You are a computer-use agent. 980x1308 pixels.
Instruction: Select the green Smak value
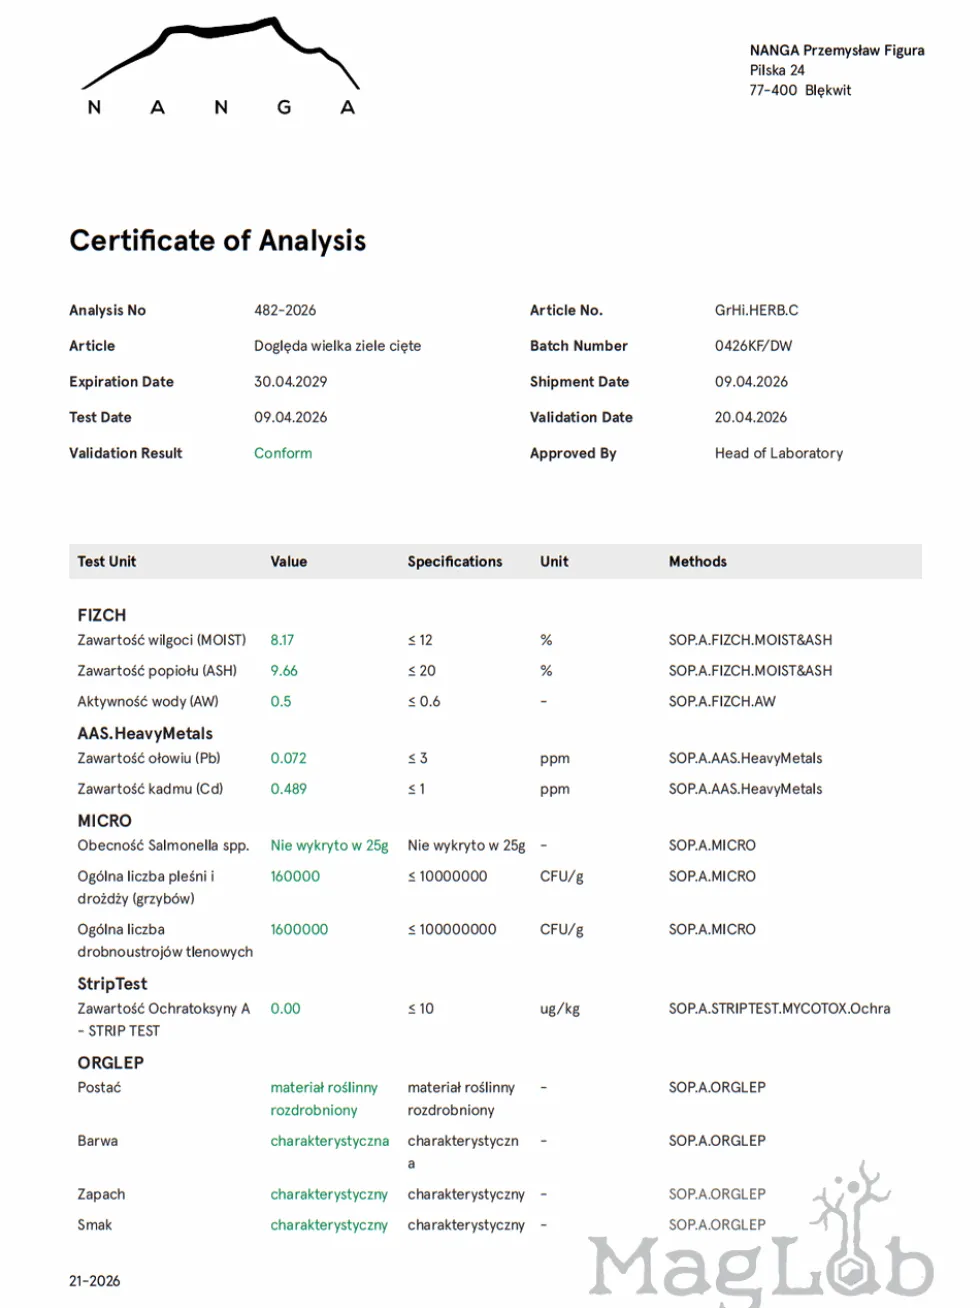pos(329,1225)
